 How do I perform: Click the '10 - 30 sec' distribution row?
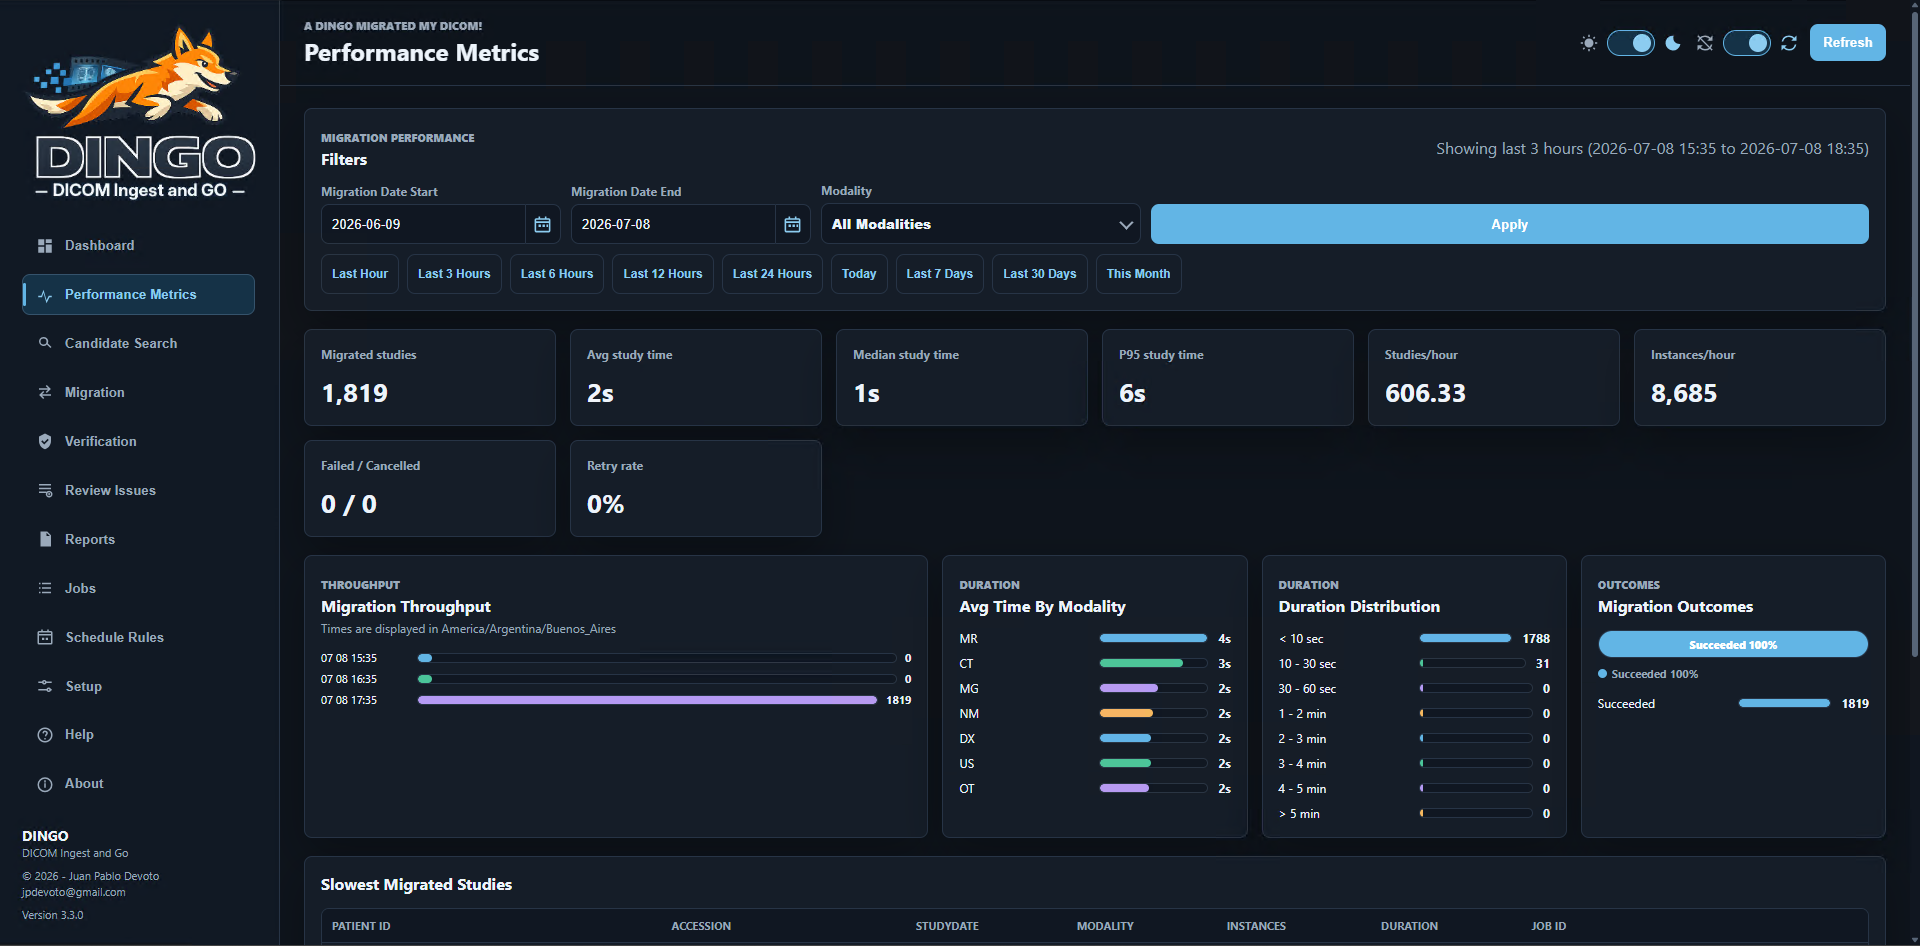(x=1414, y=663)
